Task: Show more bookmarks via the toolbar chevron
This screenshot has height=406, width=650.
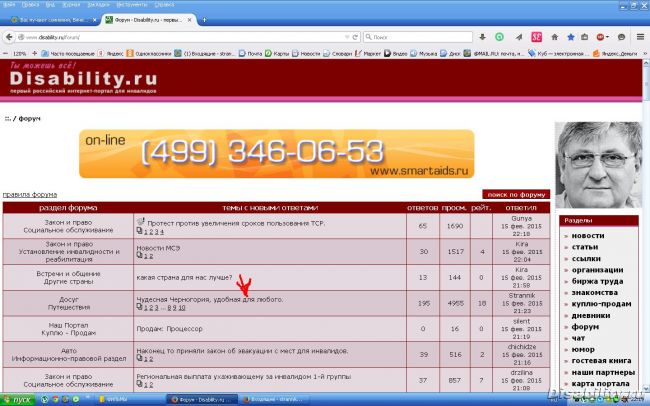Action: click(645, 53)
